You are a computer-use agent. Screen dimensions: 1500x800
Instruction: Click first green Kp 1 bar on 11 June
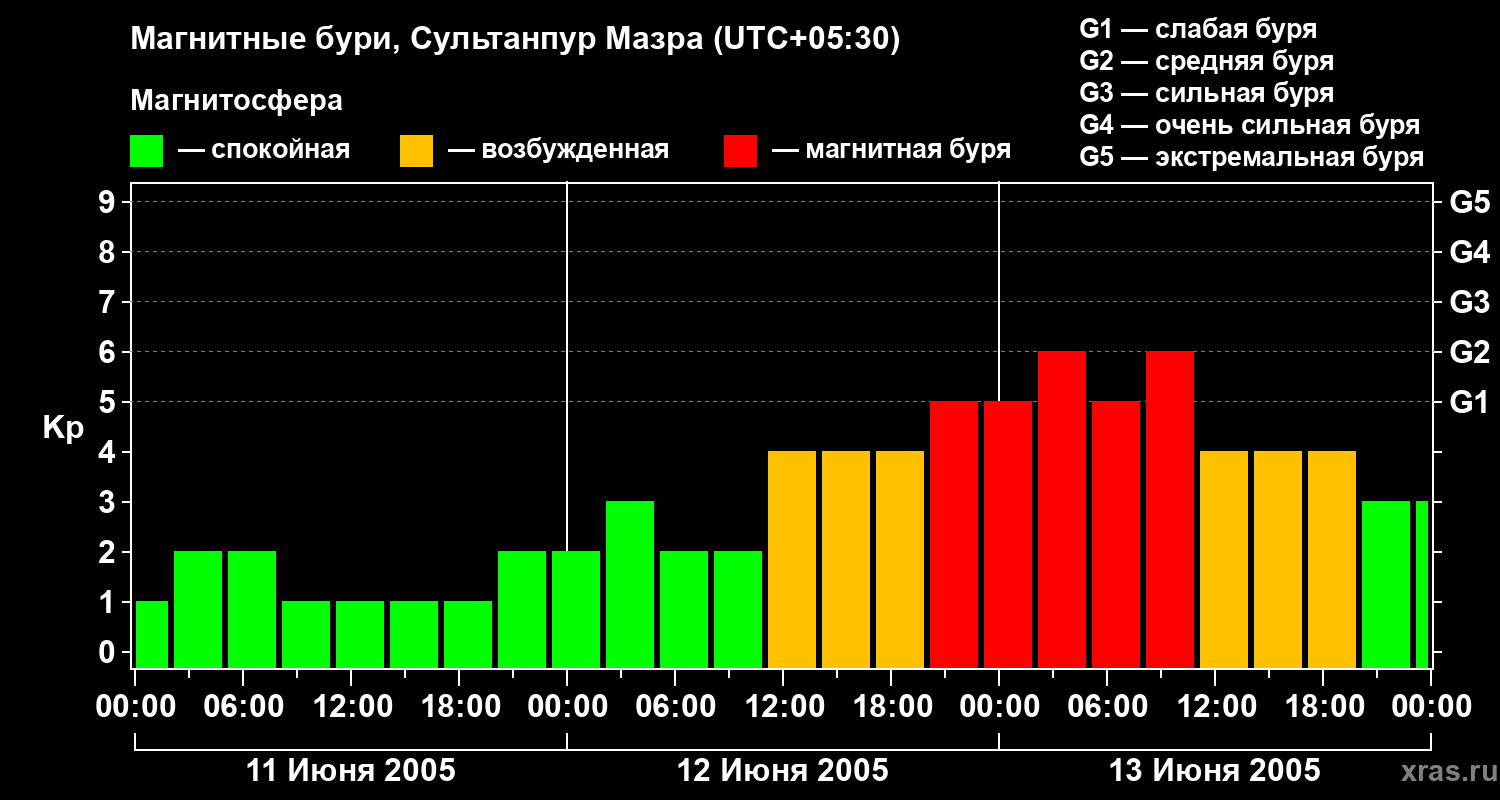(x=152, y=634)
